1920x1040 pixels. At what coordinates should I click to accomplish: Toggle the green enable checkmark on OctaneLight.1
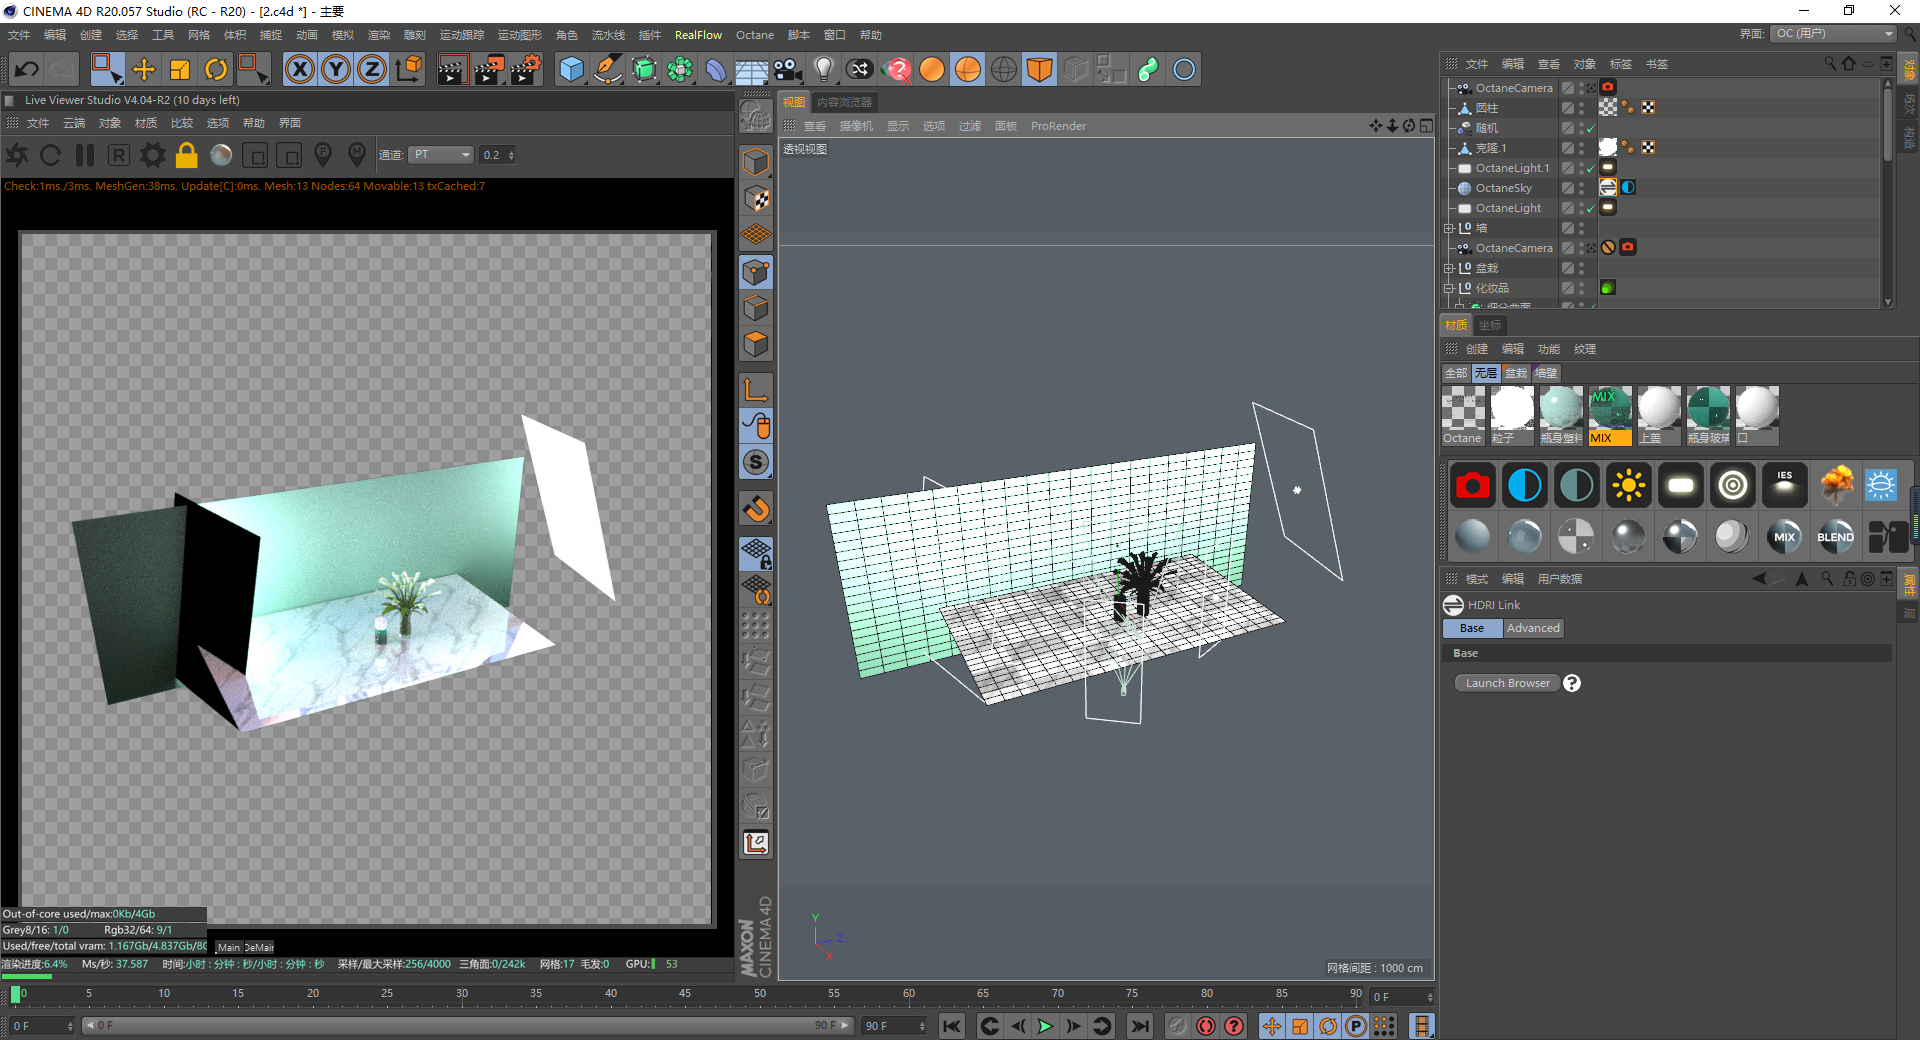[1591, 168]
